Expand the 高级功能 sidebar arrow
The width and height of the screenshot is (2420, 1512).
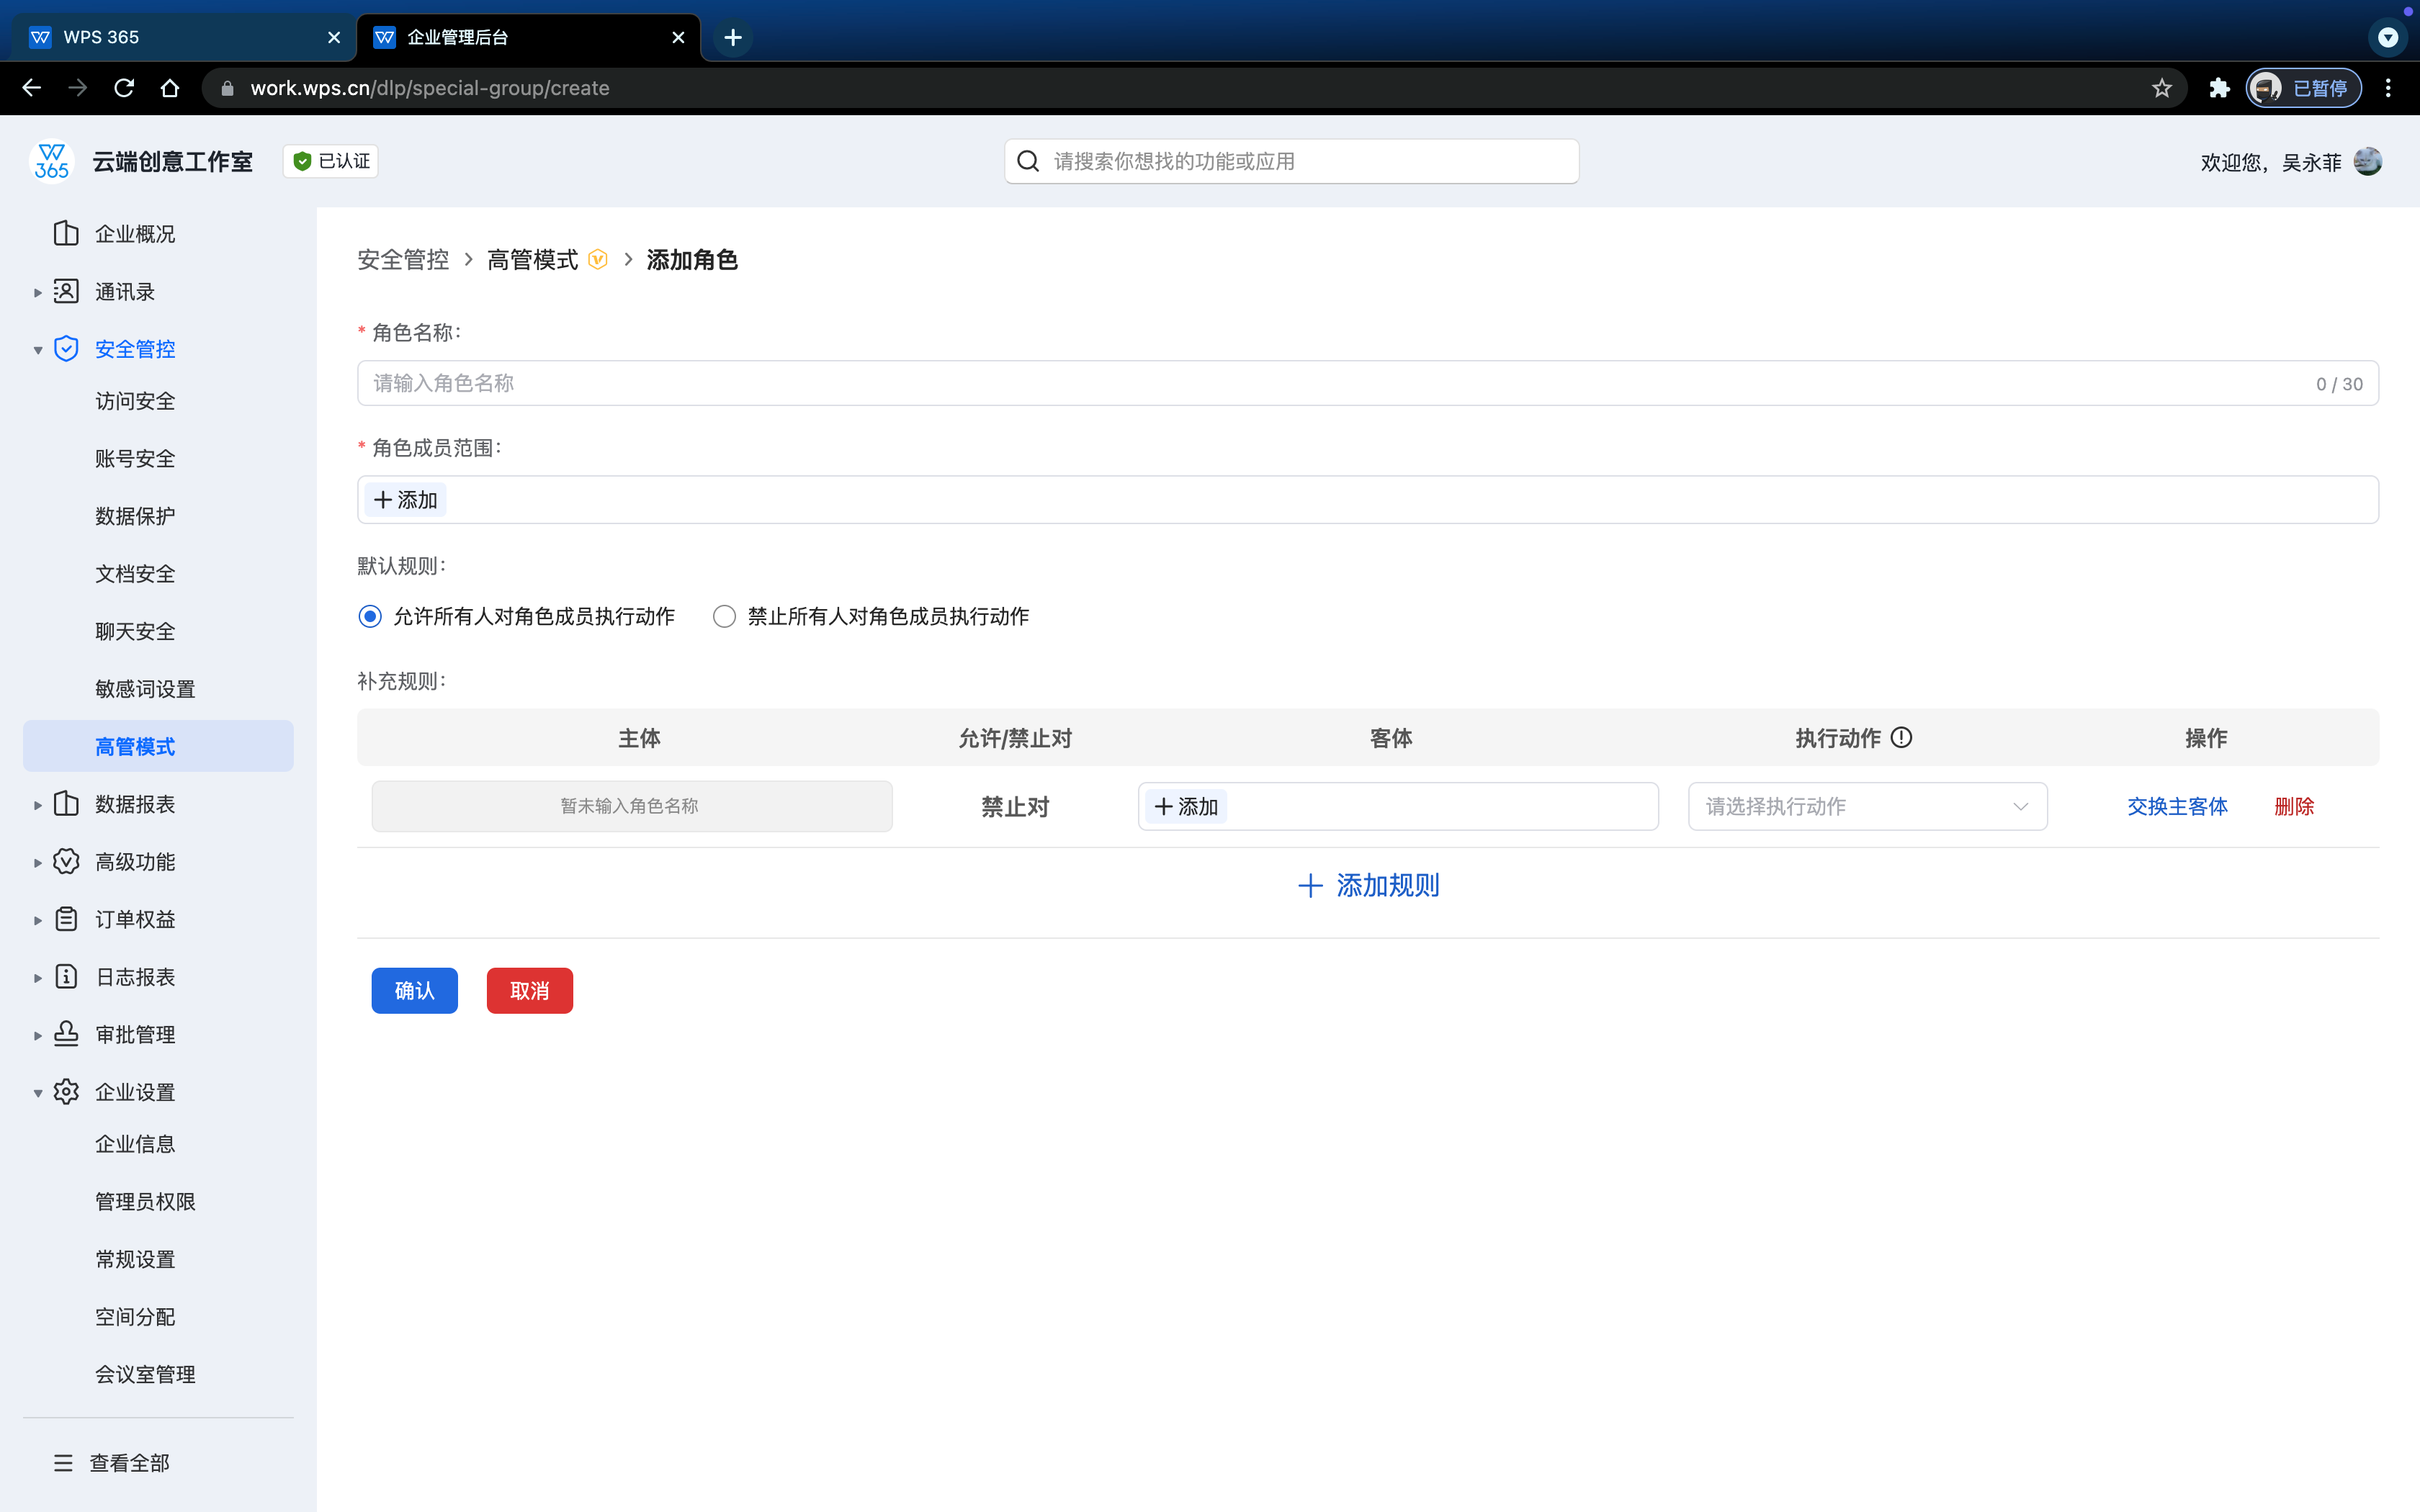point(37,862)
